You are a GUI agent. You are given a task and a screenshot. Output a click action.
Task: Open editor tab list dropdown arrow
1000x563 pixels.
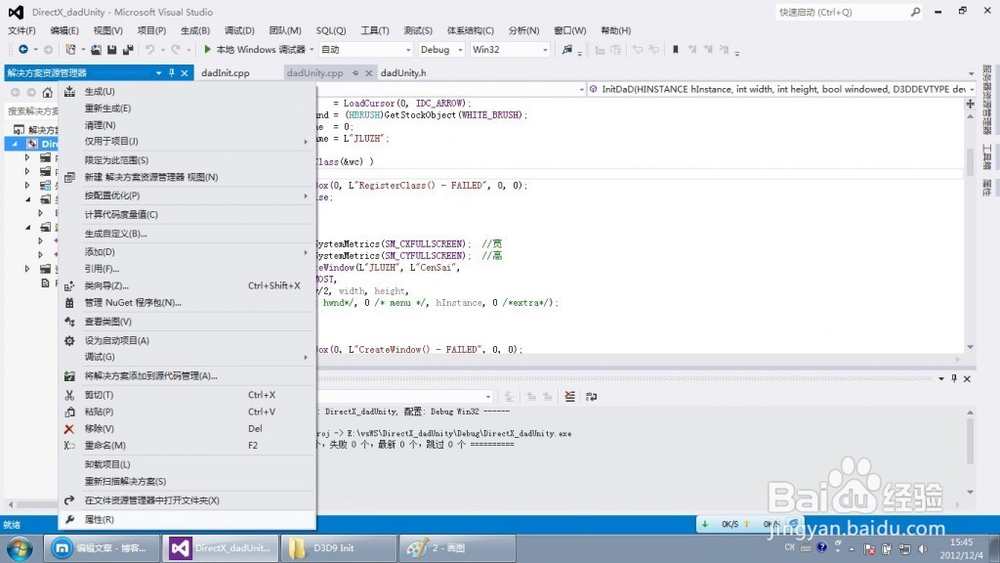[971, 73]
